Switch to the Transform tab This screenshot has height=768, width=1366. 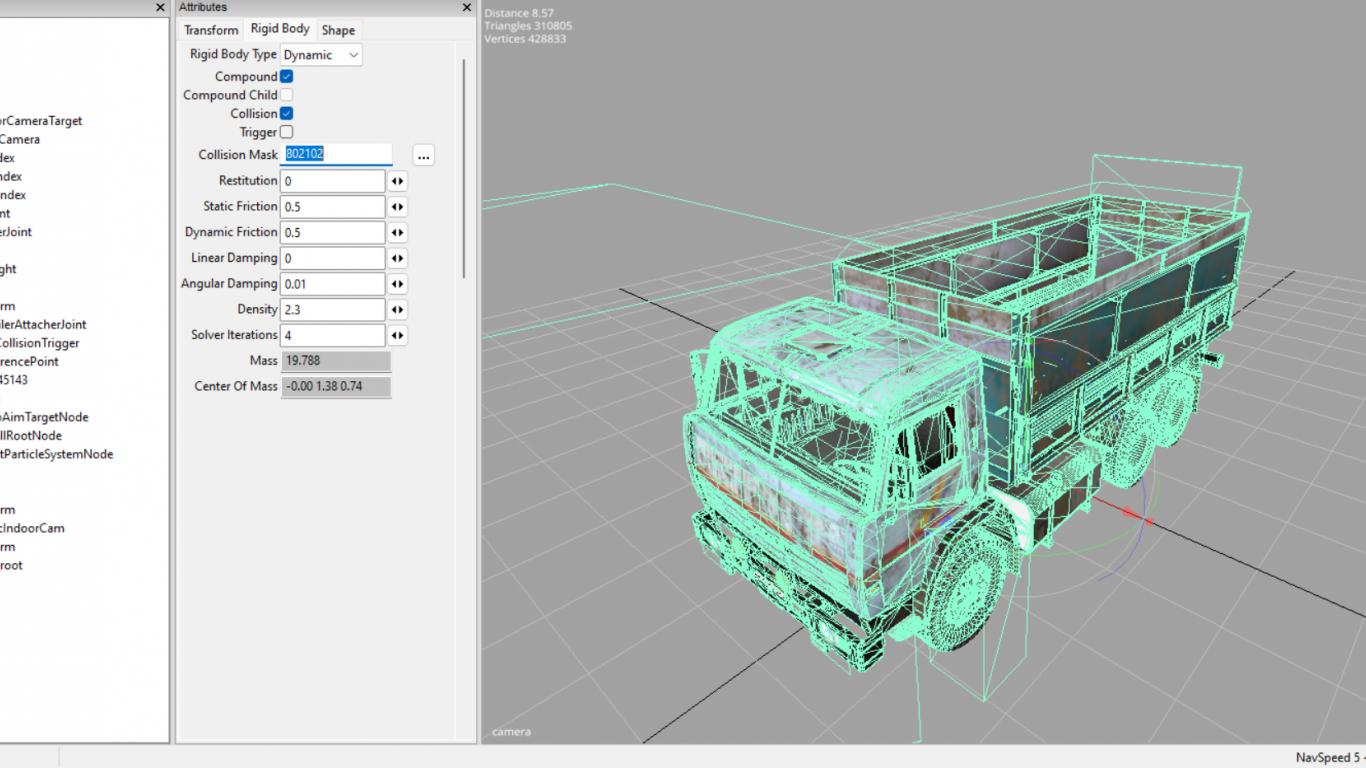click(x=211, y=30)
